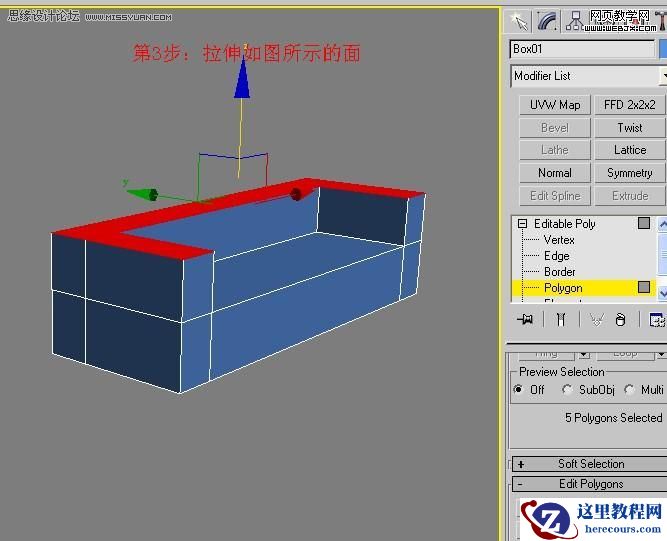
Task: Click gray square icon beside Editable Poly
Action: [644, 223]
